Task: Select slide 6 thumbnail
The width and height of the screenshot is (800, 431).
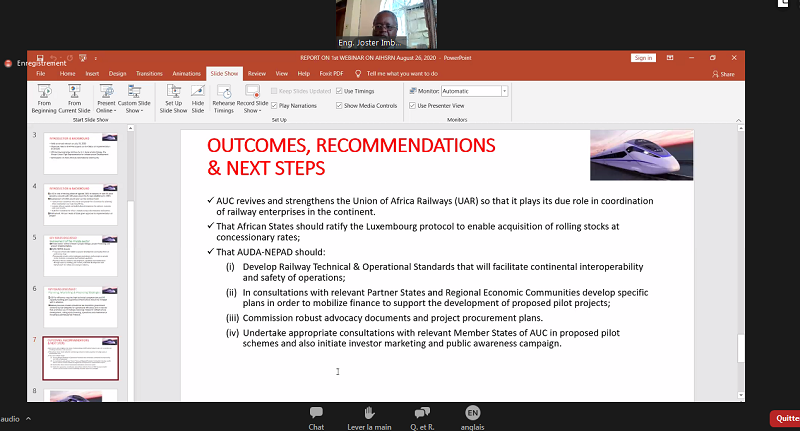Action: coord(81,307)
